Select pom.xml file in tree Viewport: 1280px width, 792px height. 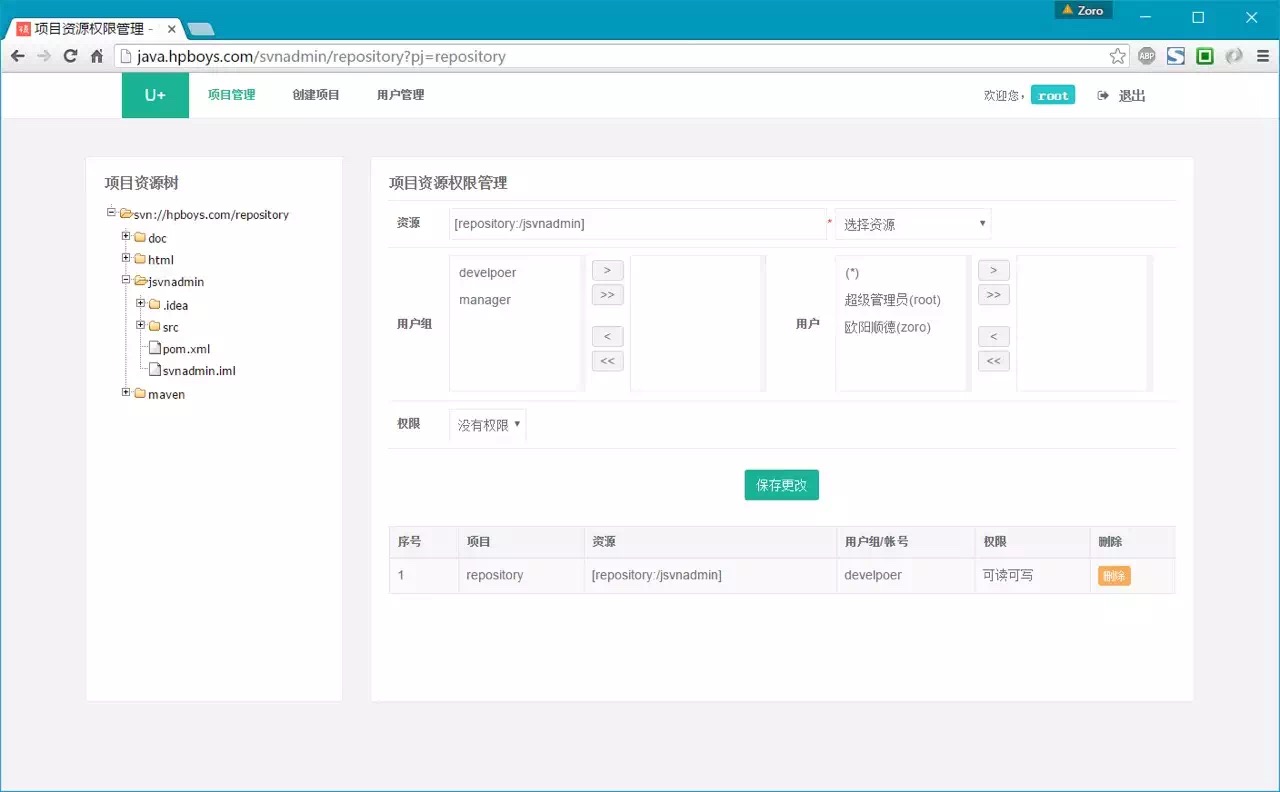click(186, 349)
